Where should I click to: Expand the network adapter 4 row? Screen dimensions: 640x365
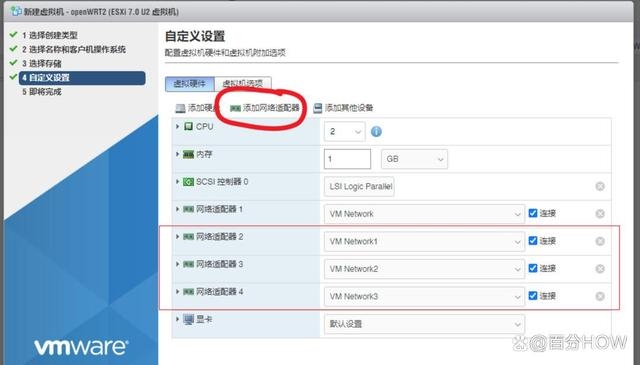coord(178,292)
